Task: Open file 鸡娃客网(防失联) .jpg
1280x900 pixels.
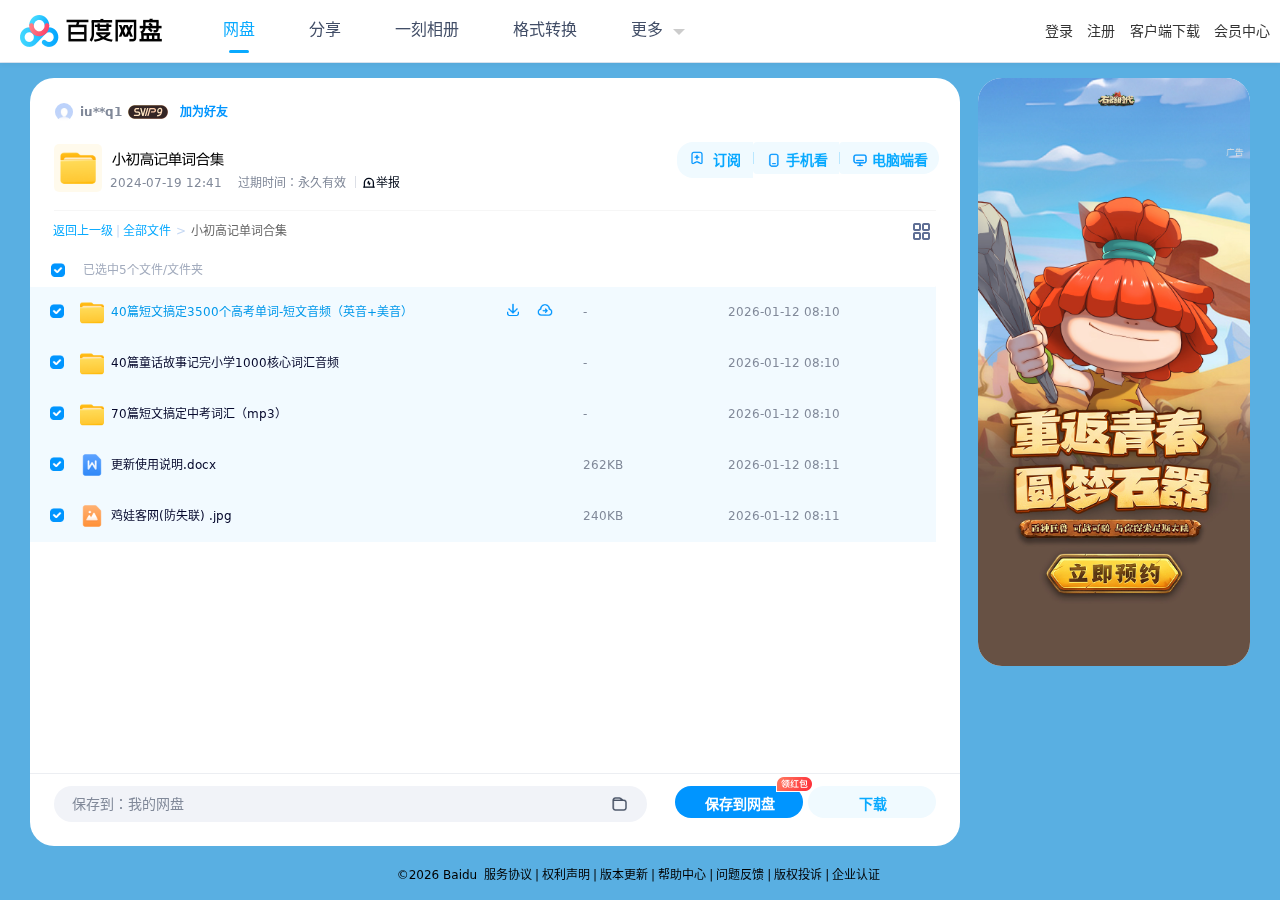Action: click(171, 516)
